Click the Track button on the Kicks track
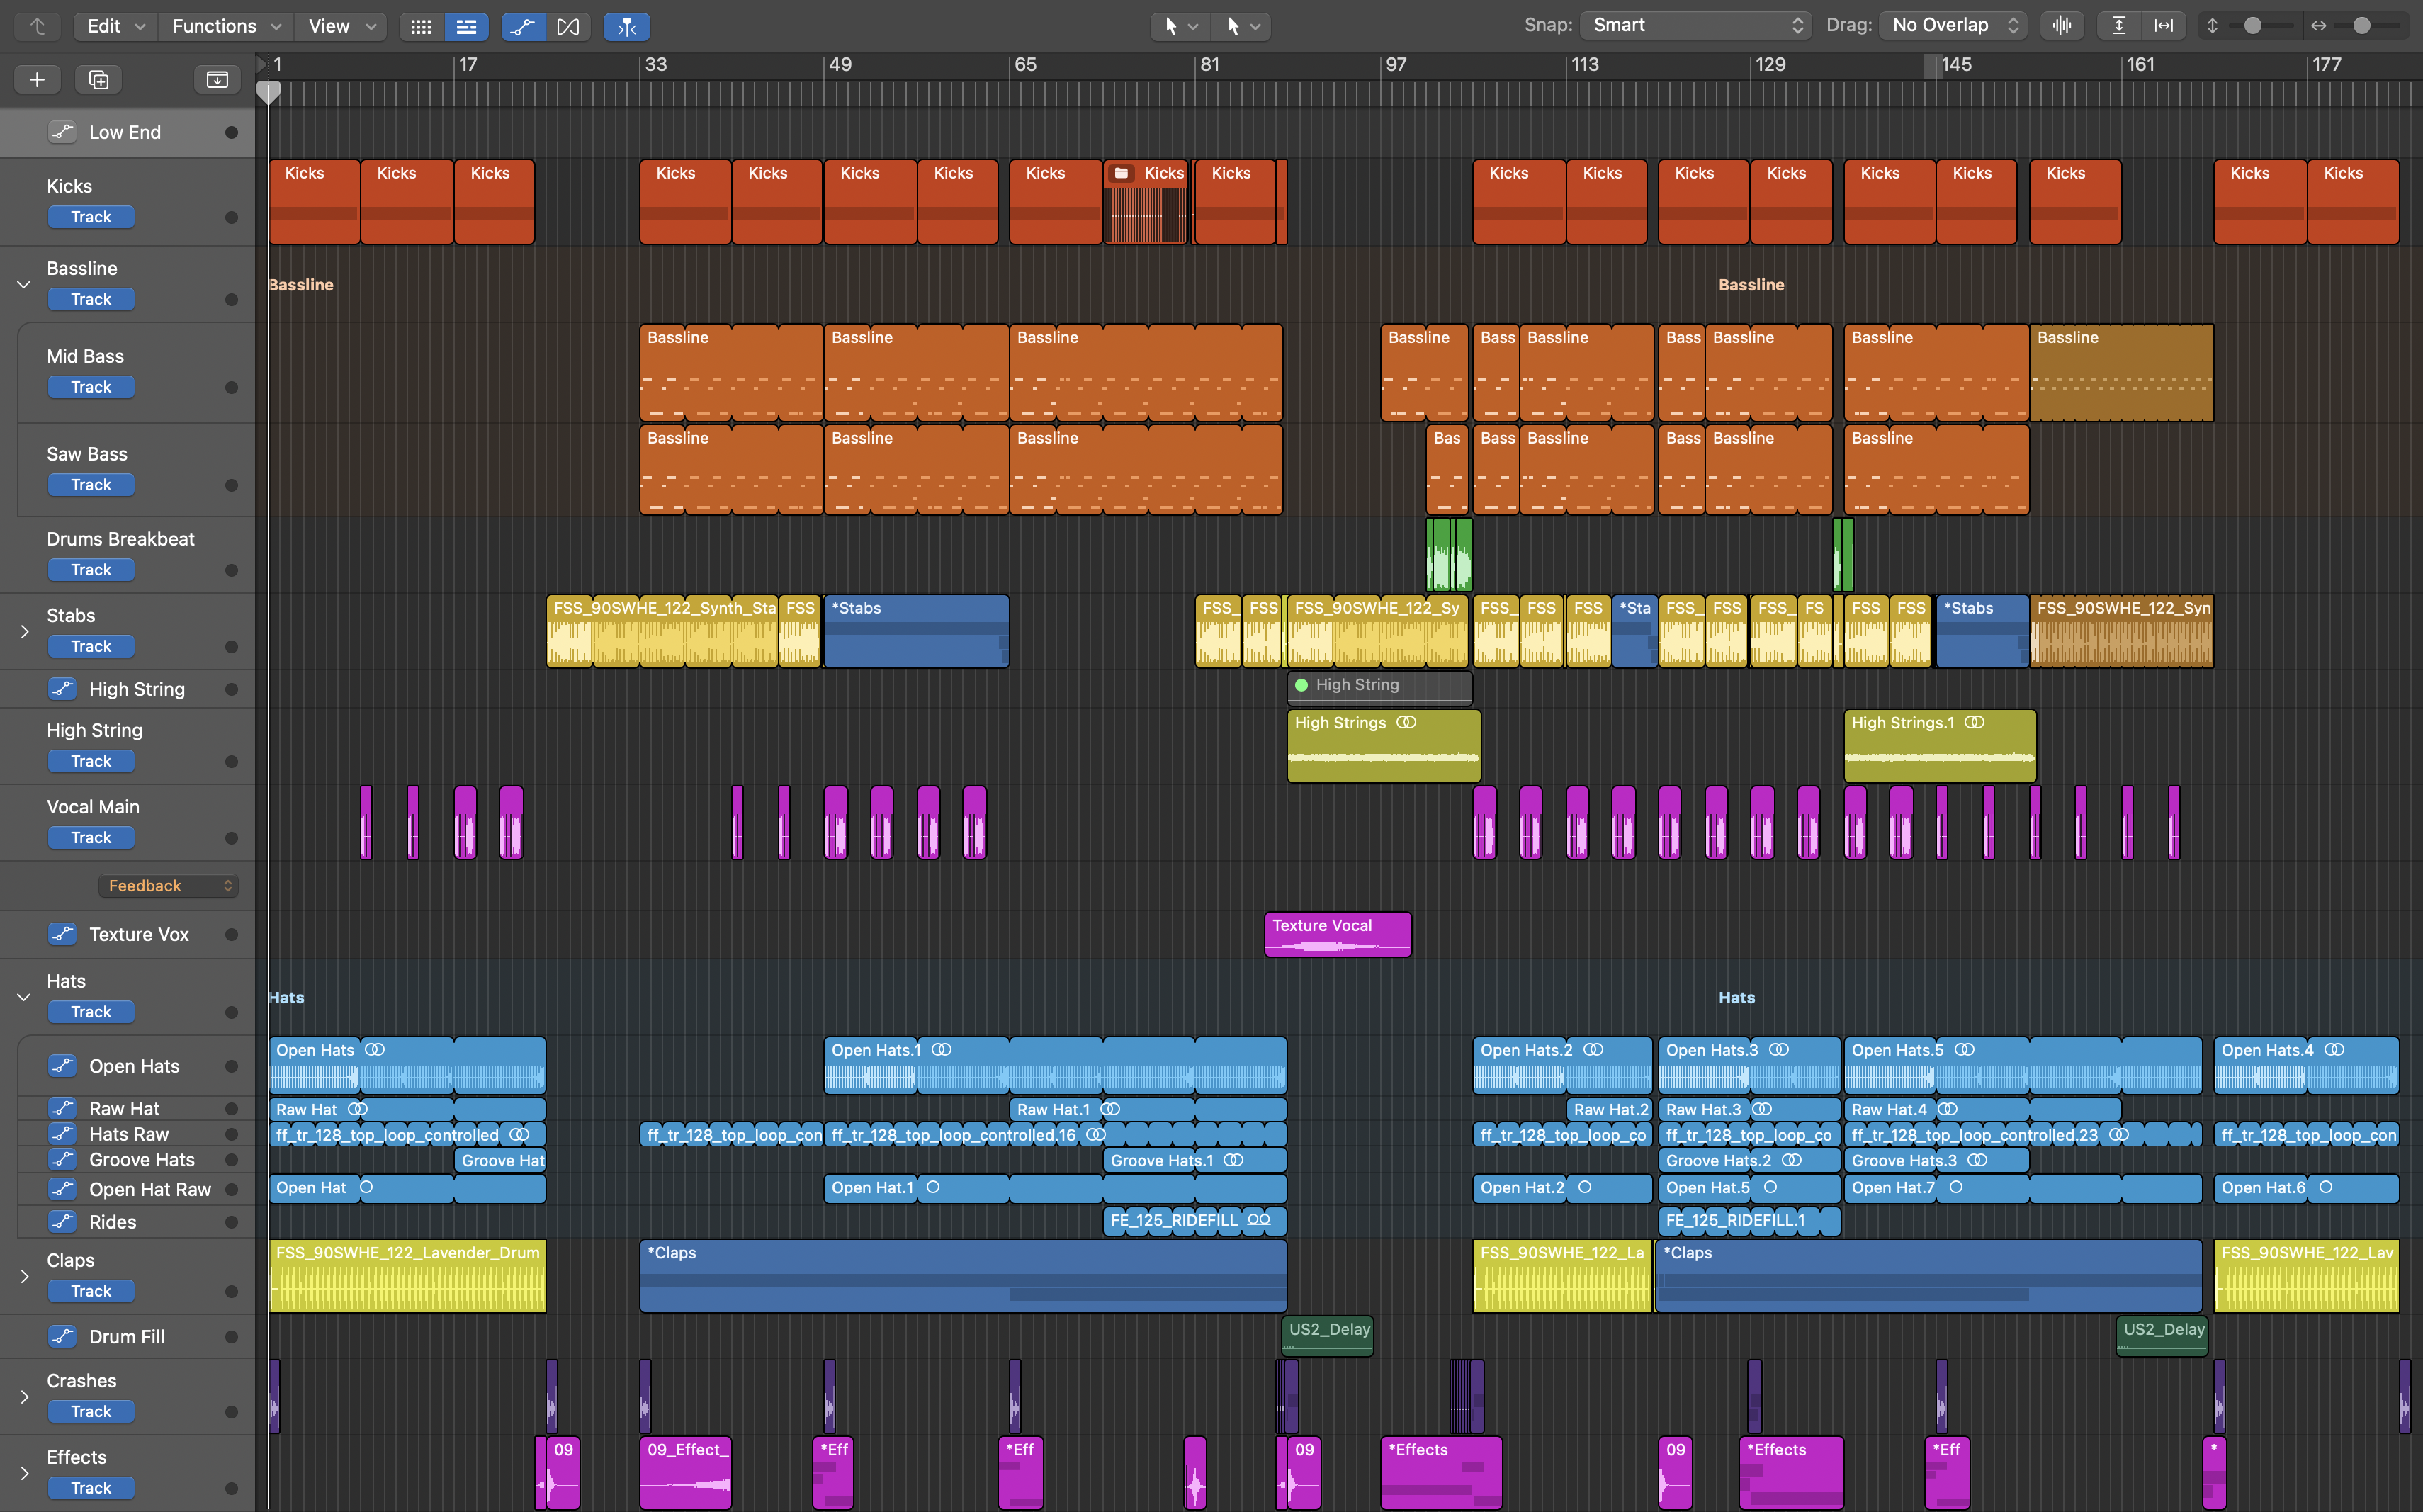 coord(91,217)
